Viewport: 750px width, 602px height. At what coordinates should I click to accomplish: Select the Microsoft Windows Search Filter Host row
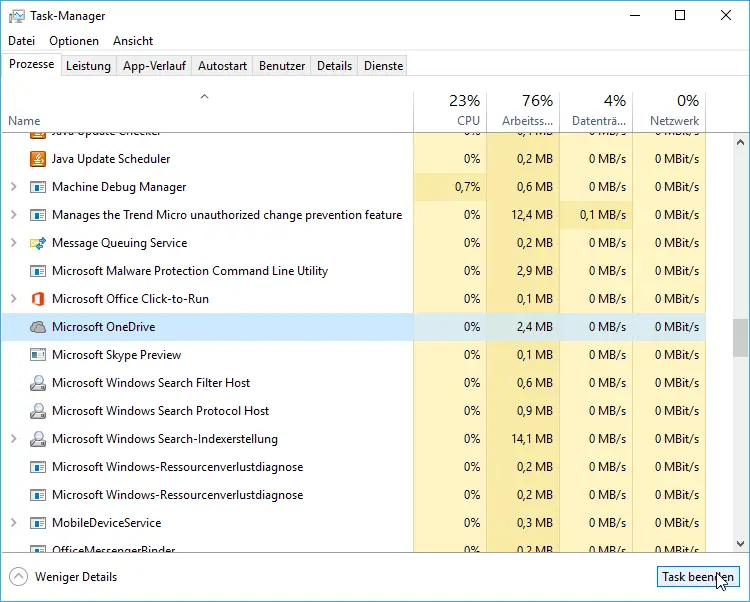click(x=354, y=383)
